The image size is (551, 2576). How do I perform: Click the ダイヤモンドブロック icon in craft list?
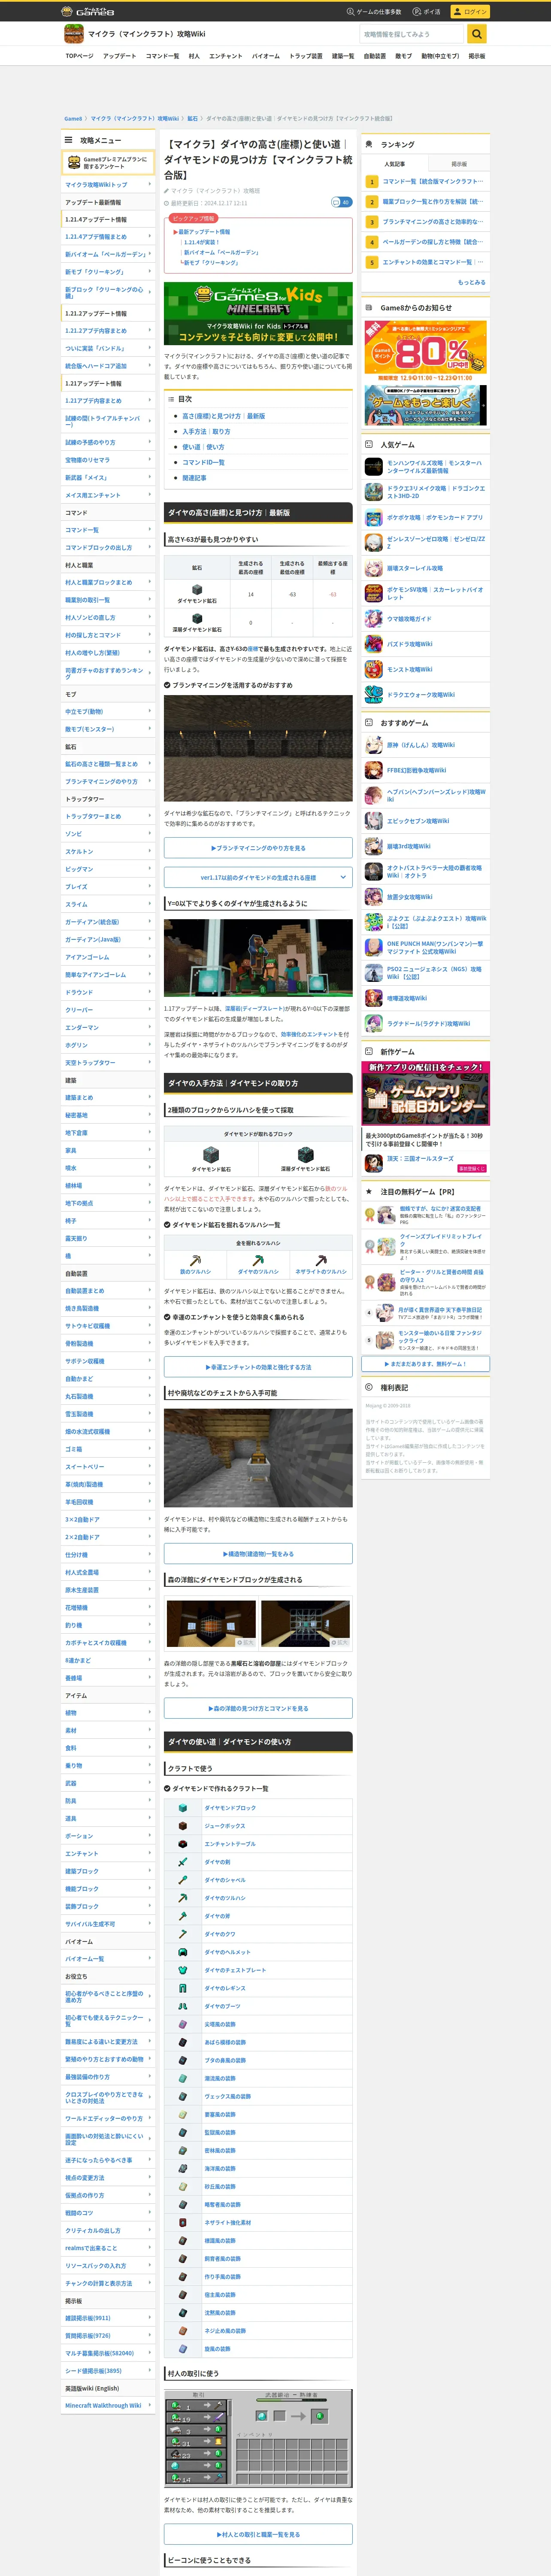[182, 1808]
